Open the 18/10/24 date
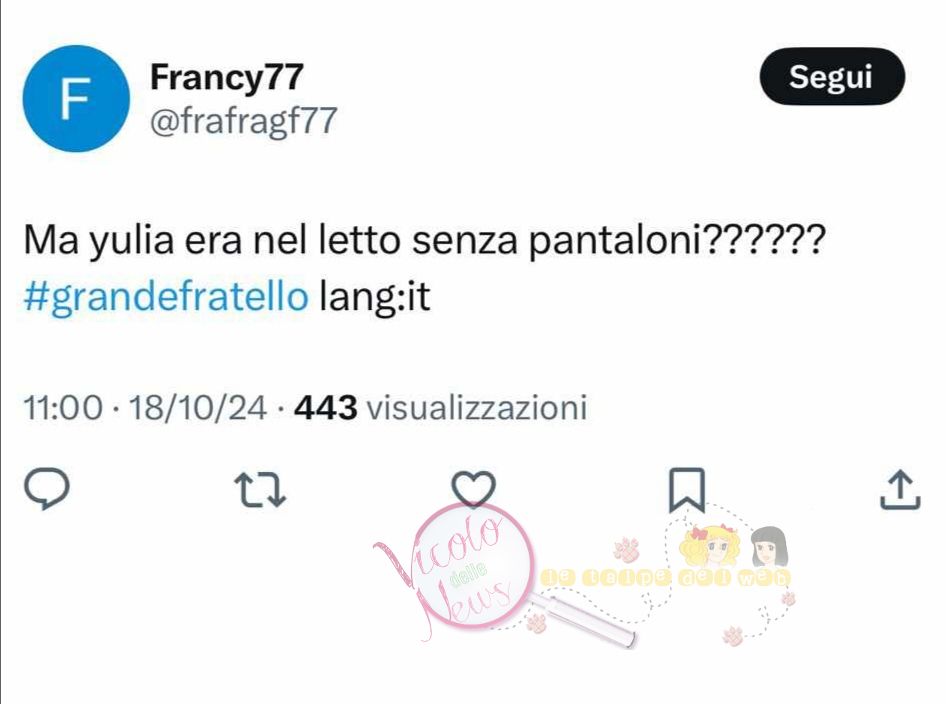 [x=197, y=407]
